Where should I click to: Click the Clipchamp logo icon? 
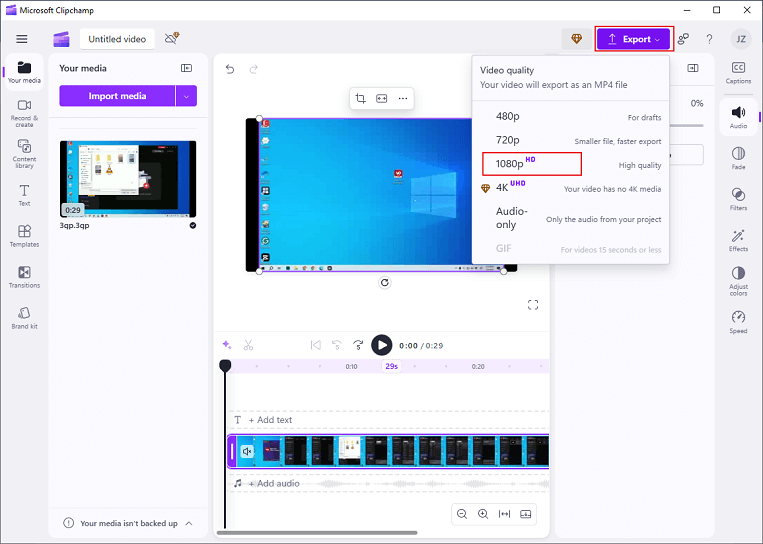(61, 39)
